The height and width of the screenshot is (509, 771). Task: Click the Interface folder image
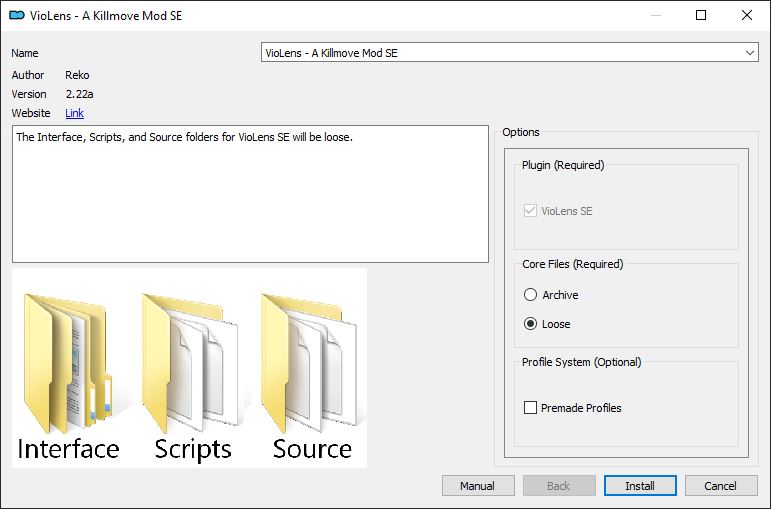(x=68, y=364)
